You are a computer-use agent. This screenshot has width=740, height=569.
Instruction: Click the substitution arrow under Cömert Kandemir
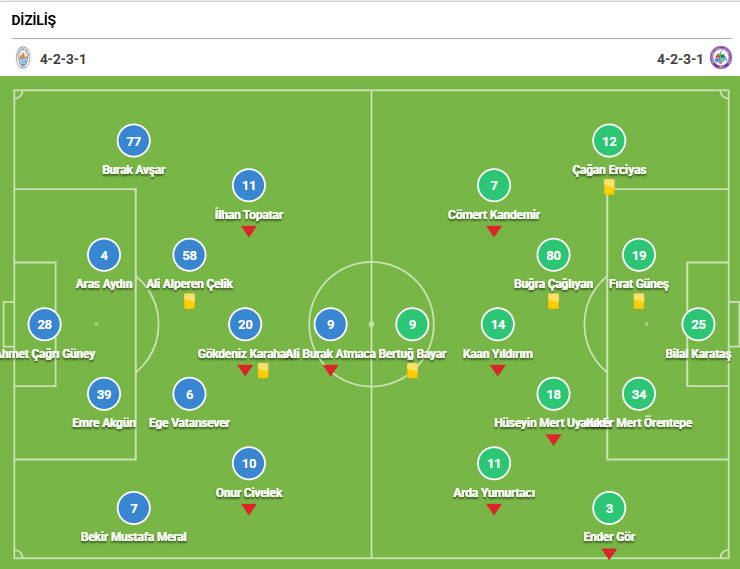click(x=493, y=232)
